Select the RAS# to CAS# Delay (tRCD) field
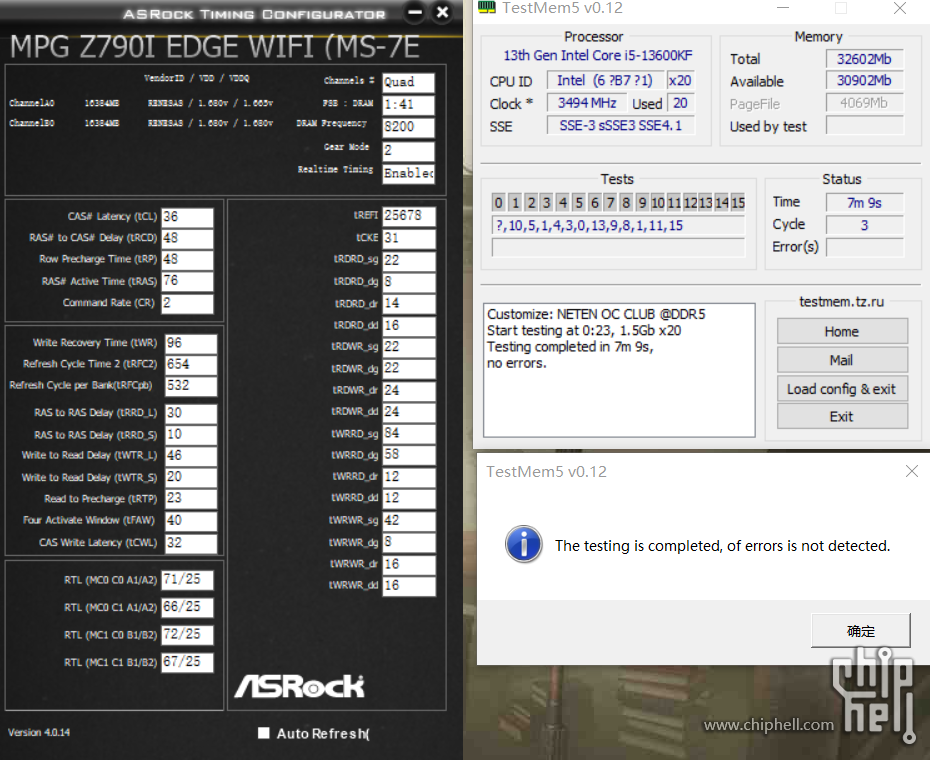This screenshot has width=930, height=760. point(187,239)
